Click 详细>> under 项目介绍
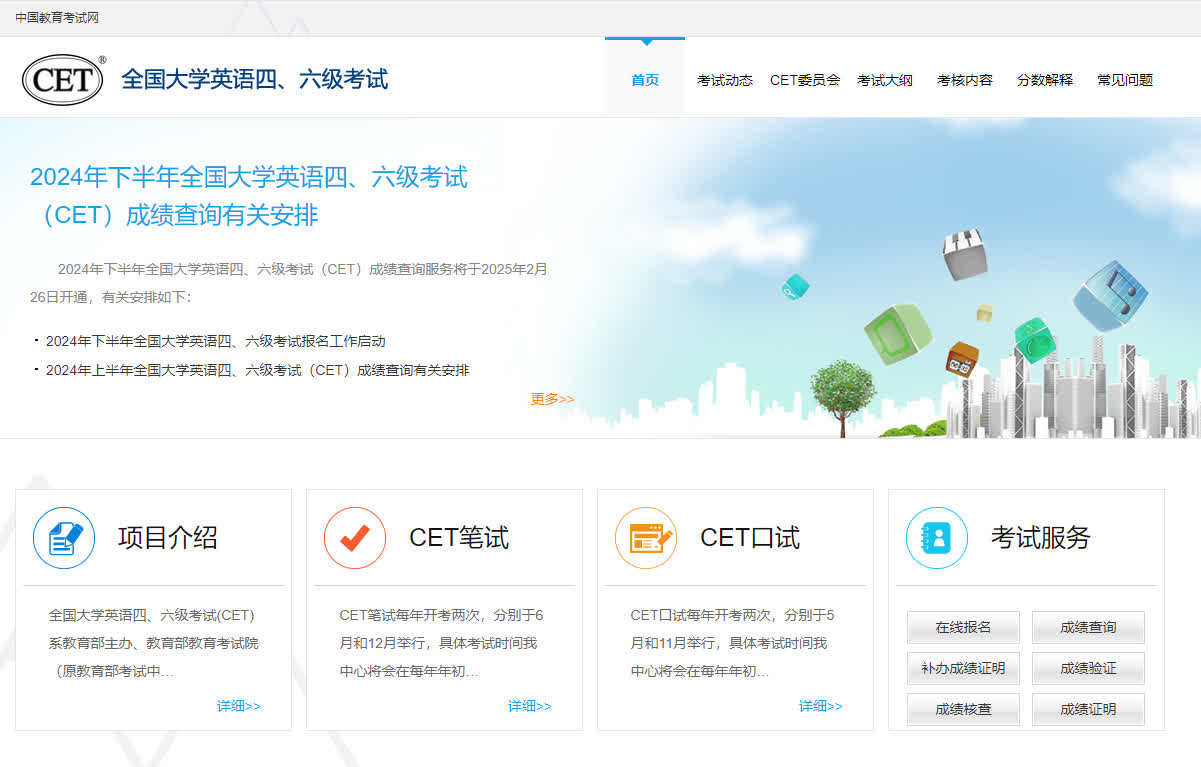1201x767 pixels. [x=238, y=706]
